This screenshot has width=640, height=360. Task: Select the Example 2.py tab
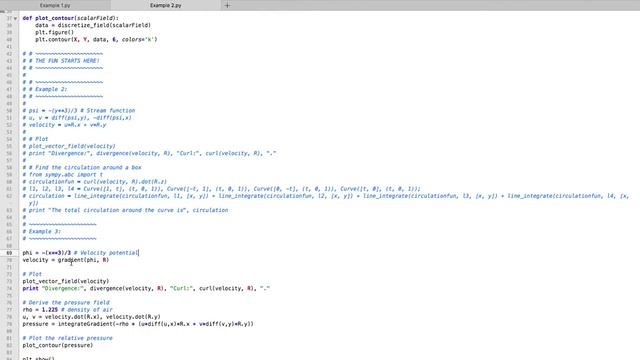point(166,5)
